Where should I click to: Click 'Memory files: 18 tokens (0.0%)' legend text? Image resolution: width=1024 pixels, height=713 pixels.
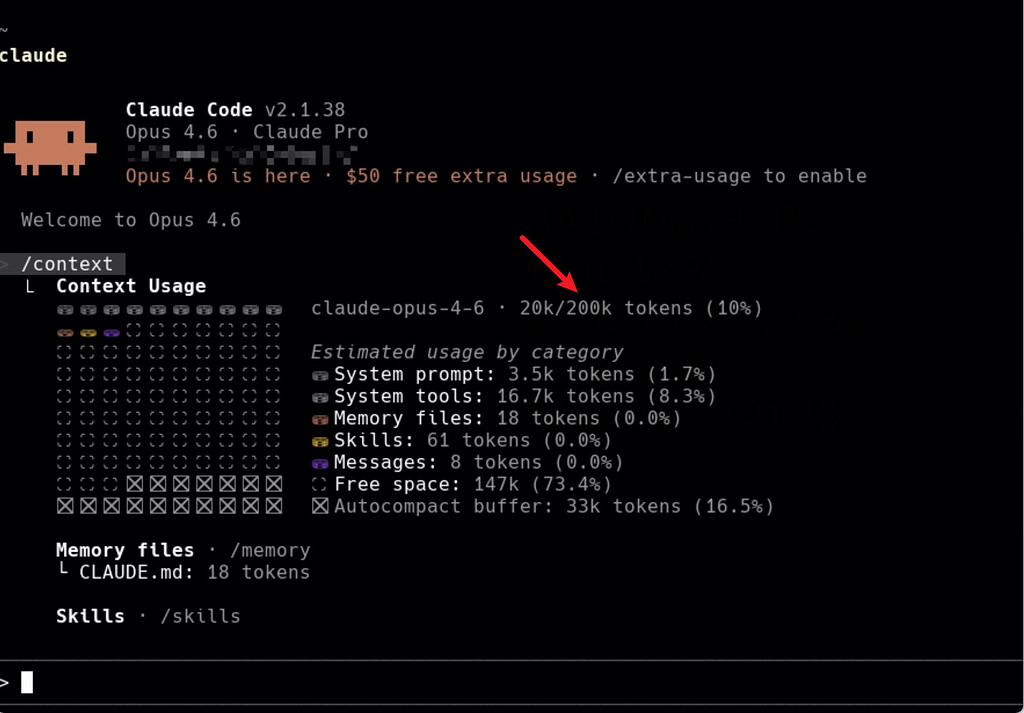point(507,419)
